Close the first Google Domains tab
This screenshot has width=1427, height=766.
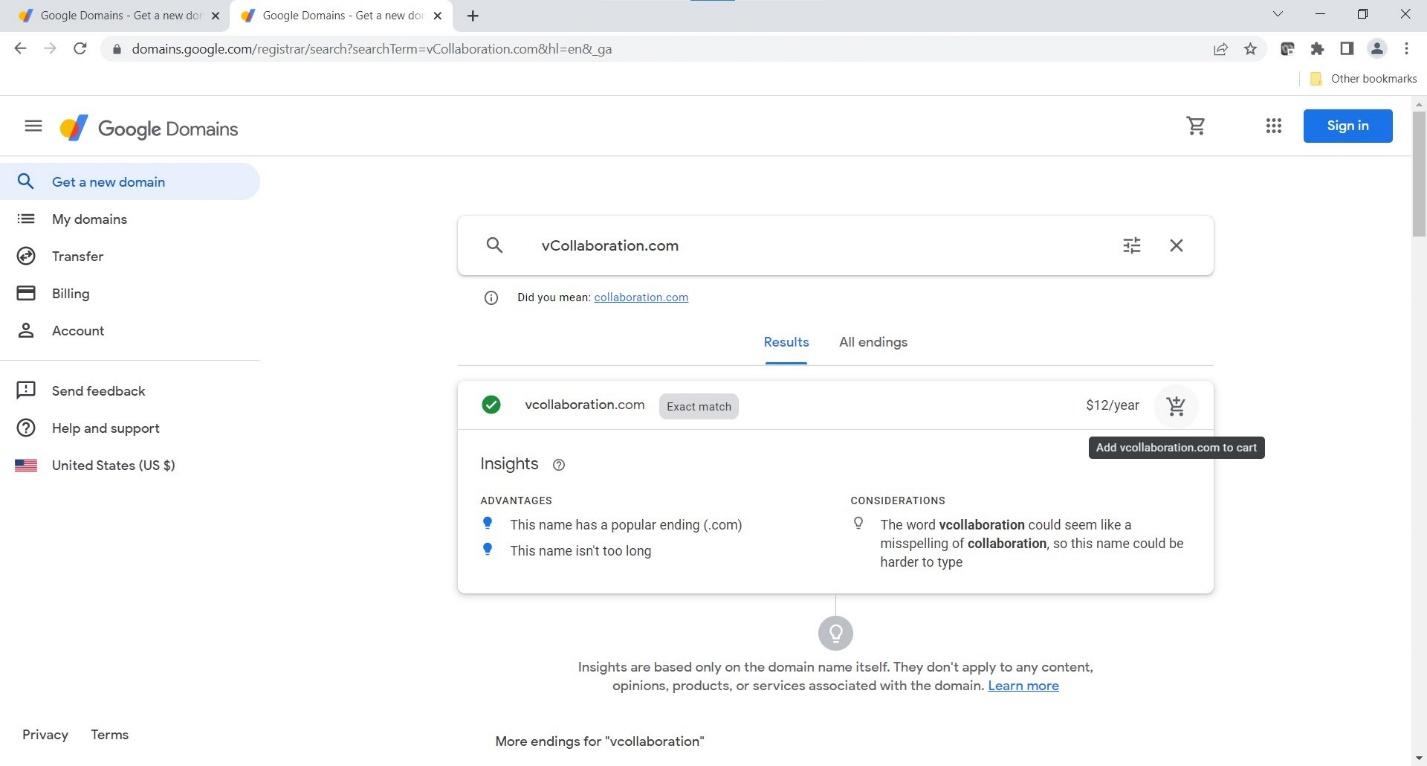(x=215, y=16)
